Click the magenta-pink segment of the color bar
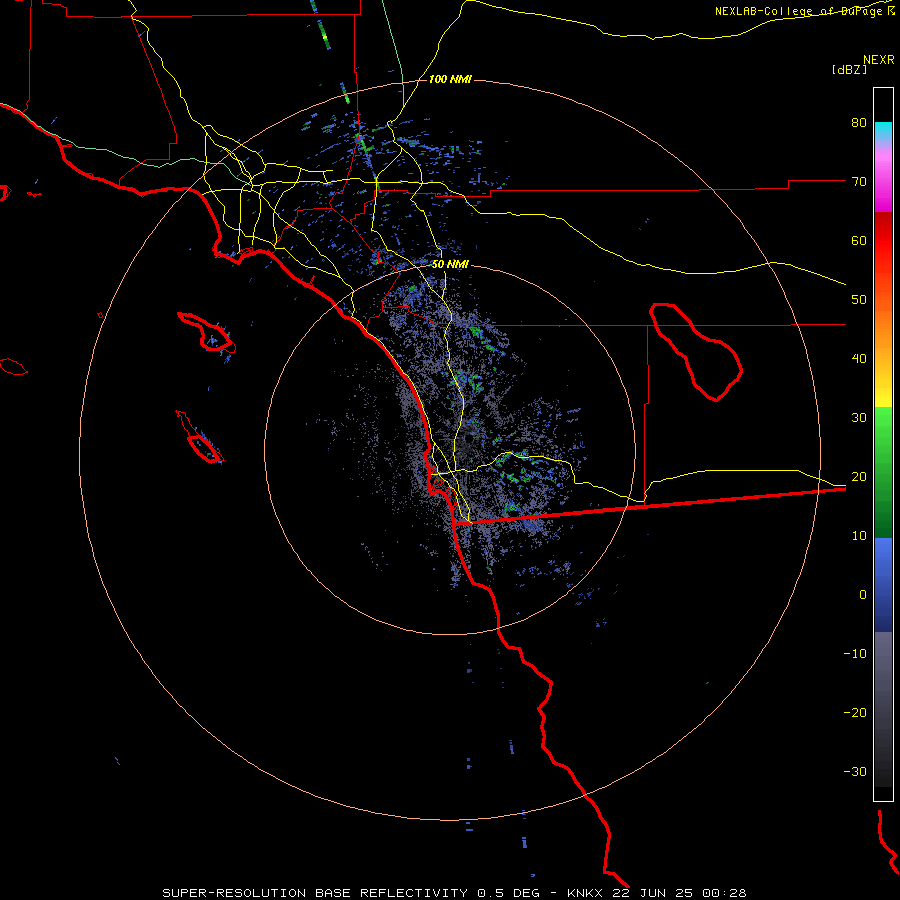This screenshot has height=900, width=900. [883, 178]
